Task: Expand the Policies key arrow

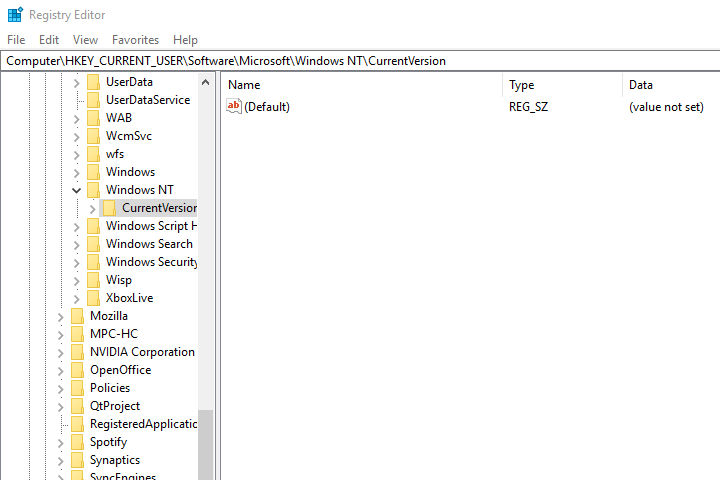Action: pos(61,388)
